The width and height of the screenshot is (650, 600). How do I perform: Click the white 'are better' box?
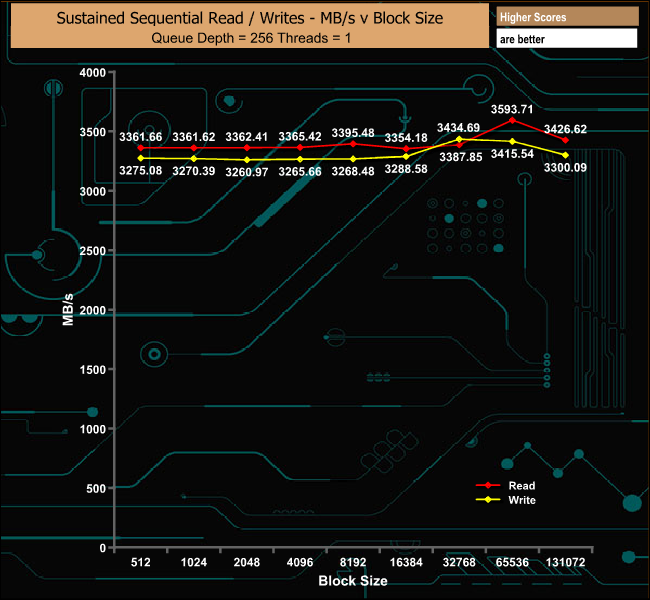coord(567,39)
